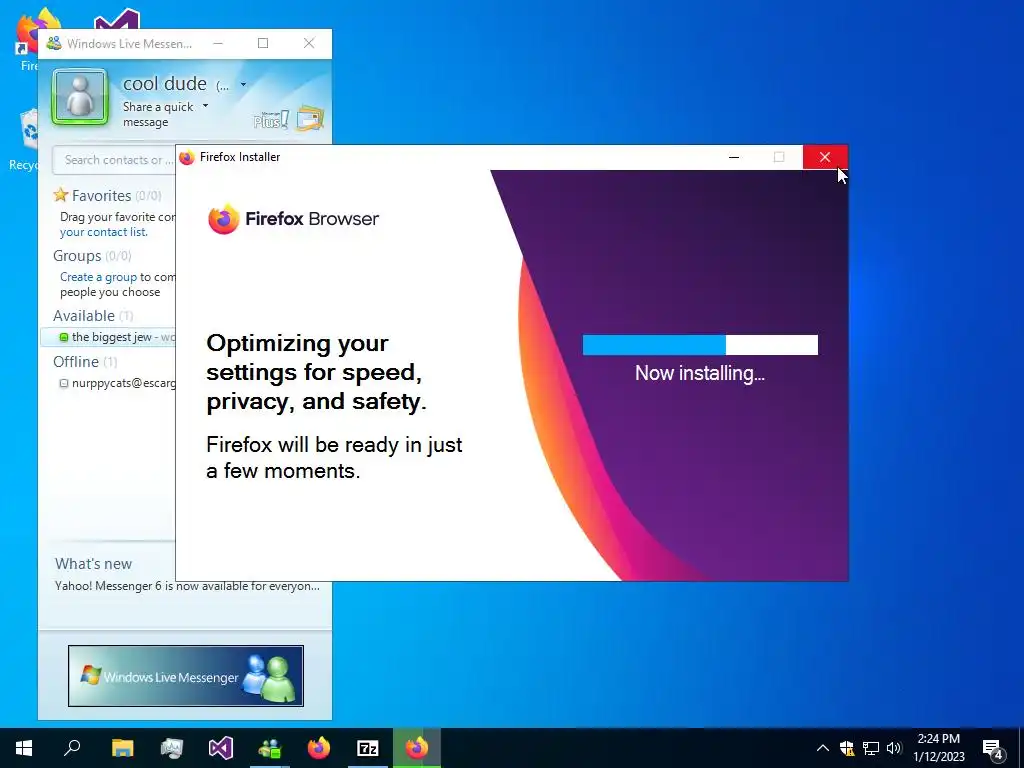This screenshot has height=768, width=1024.
Task: Switch to Windows Live Messenger taskbar icon
Action: [x=270, y=748]
